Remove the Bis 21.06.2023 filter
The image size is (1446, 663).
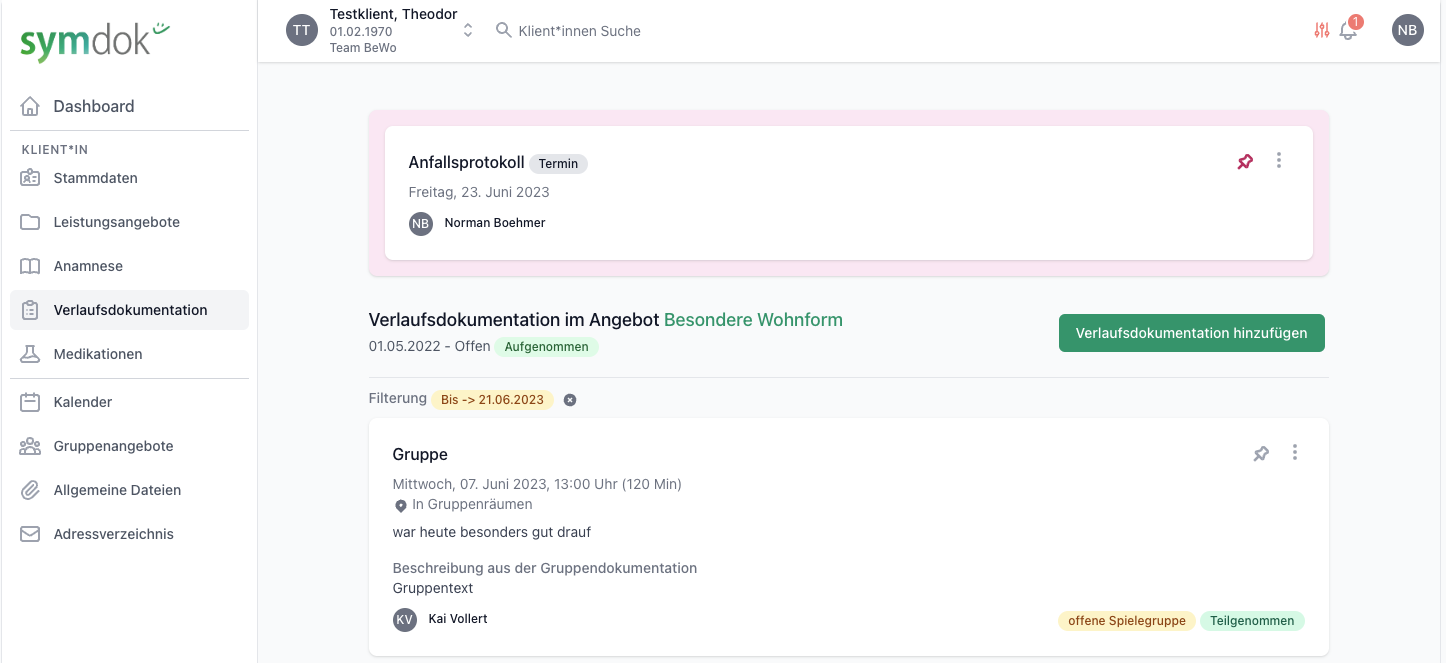pyautogui.click(x=570, y=400)
